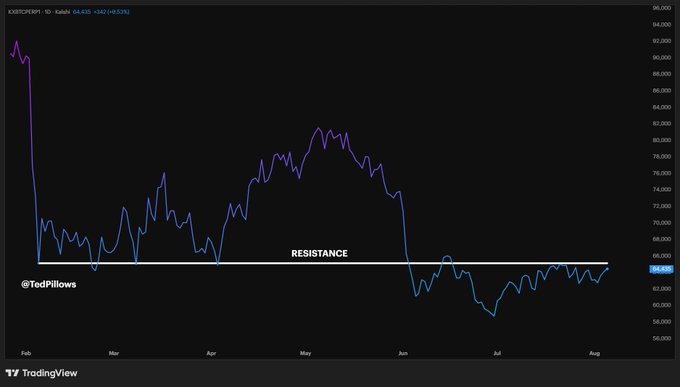Click the Feb label on the time axis
680x387 pixels.
[x=26, y=353]
